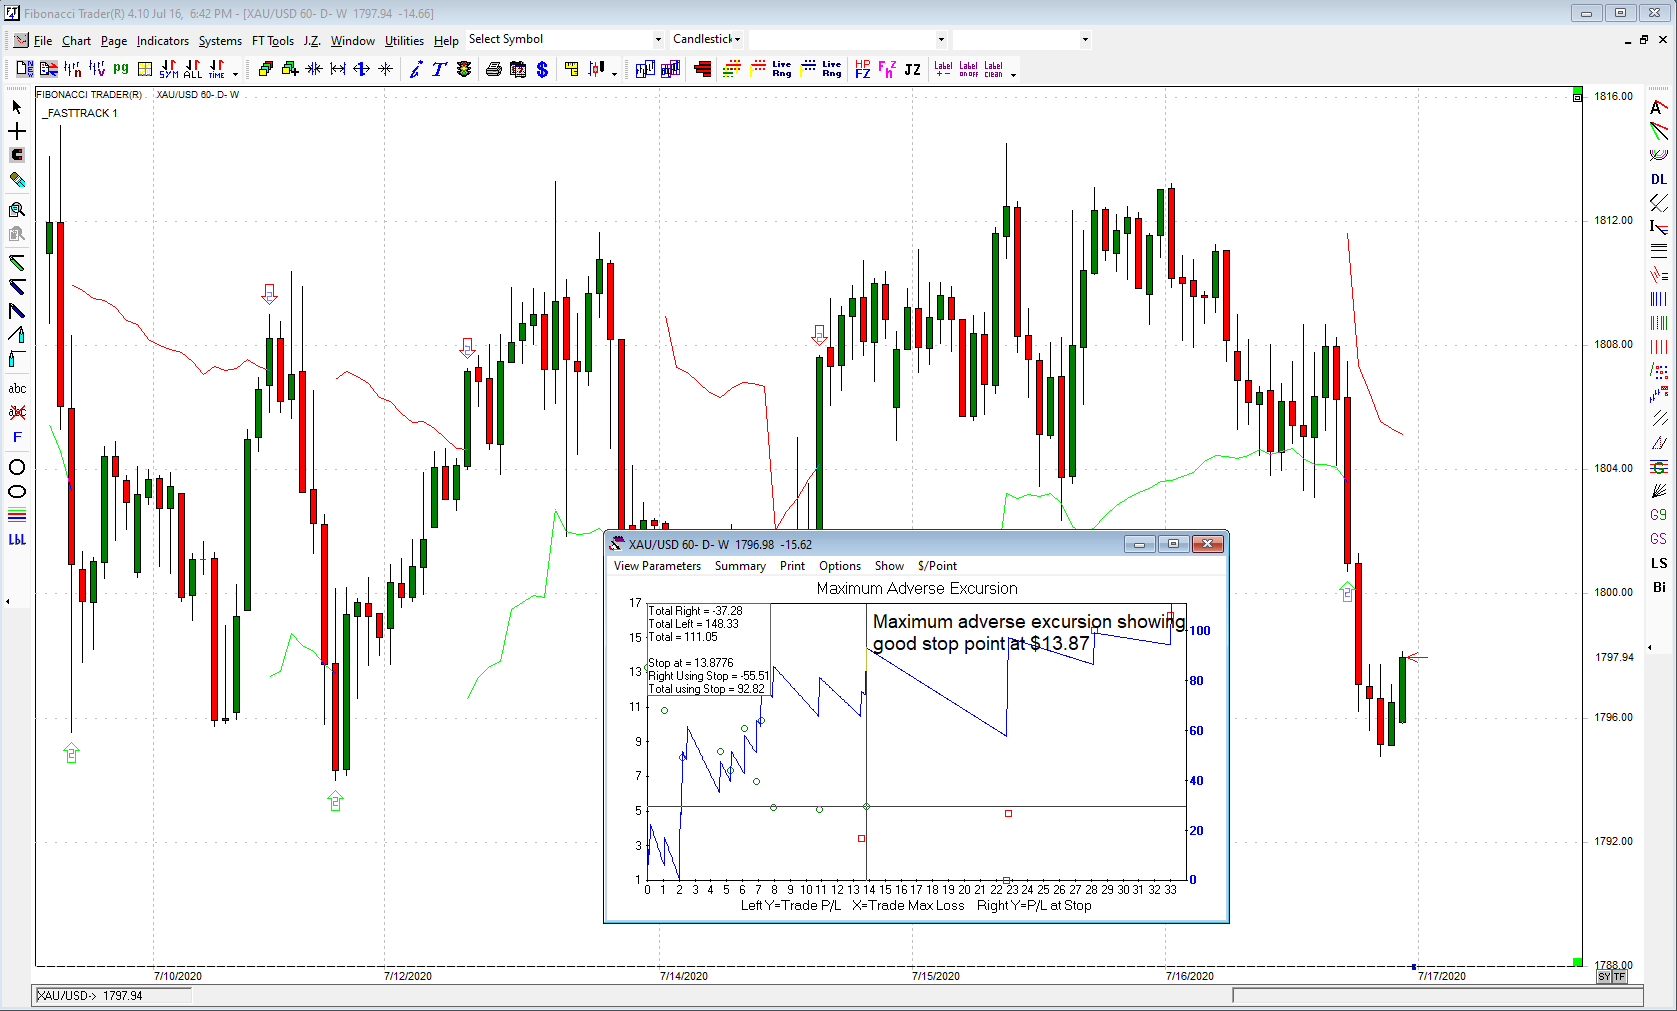Click the first Live Rng icon
Screen dimensions: 1677x1011
(782, 69)
